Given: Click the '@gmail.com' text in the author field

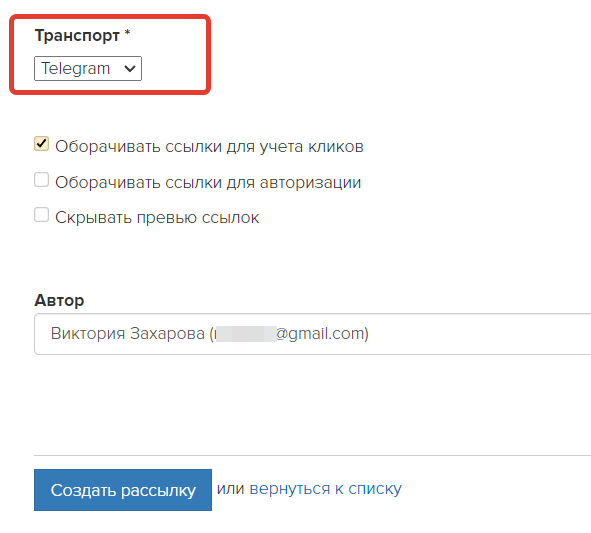Looking at the screenshot, I should (320, 334).
